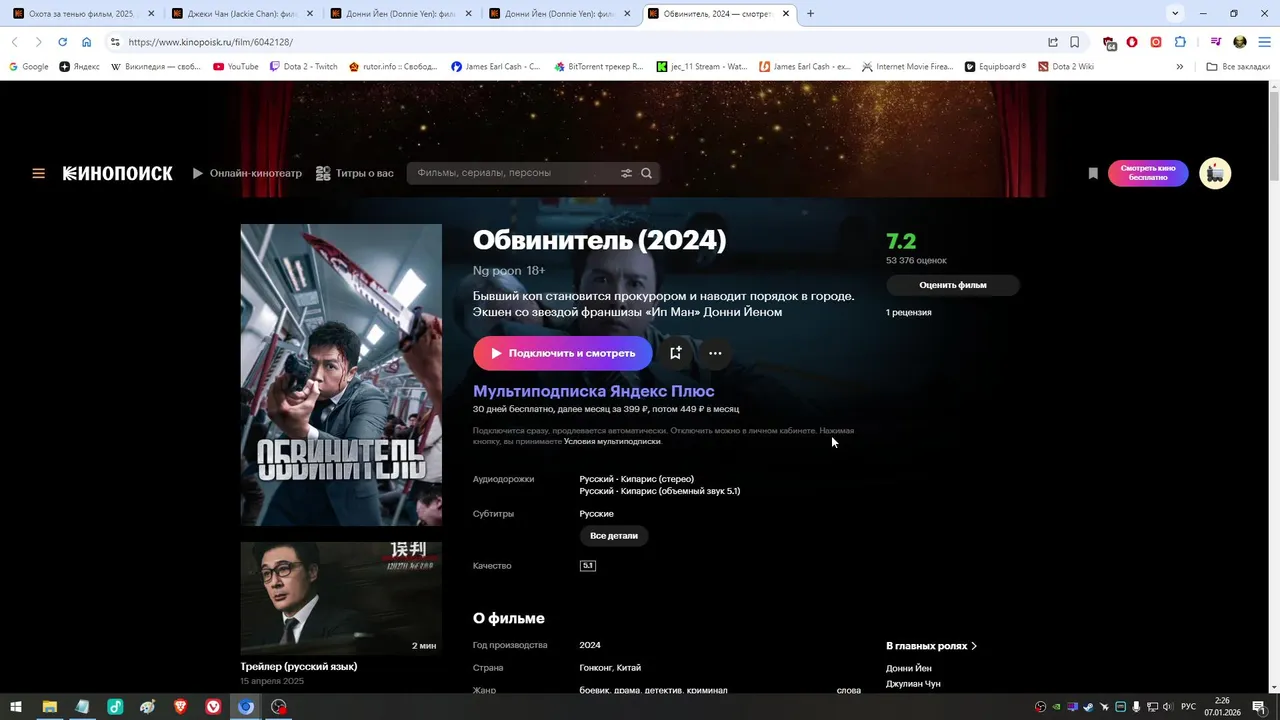Add film to watchlist with bookmark-plus icon
The image size is (1280, 720).
(675, 353)
